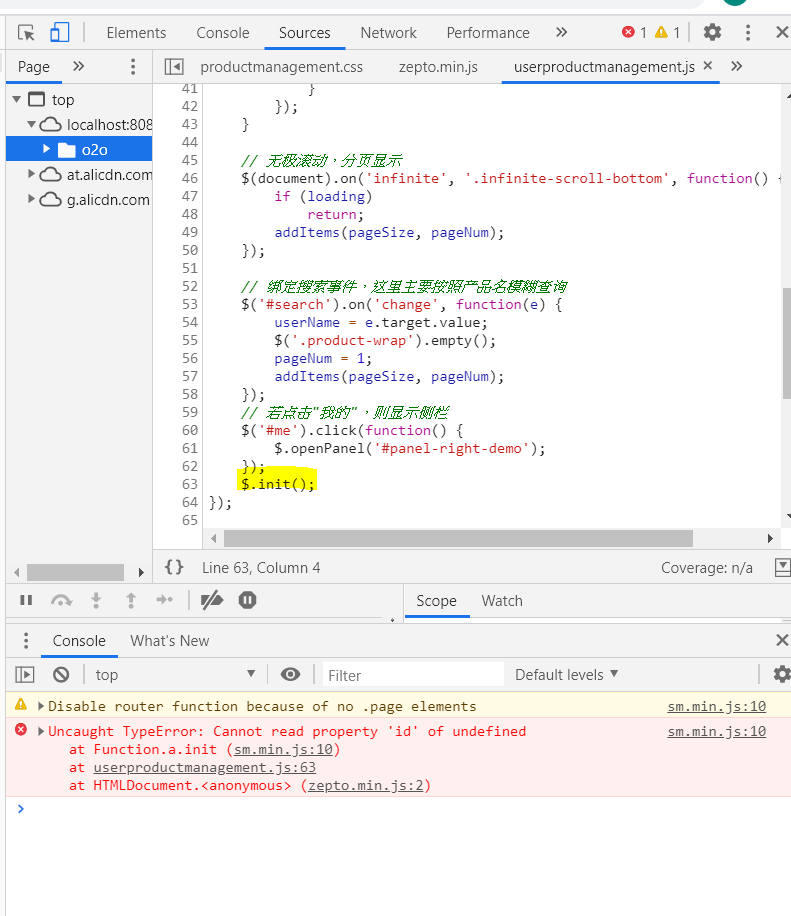The height and width of the screenshot is (916, 791).
Task: Expand the Disable router function warning
Action: point(41,706)
